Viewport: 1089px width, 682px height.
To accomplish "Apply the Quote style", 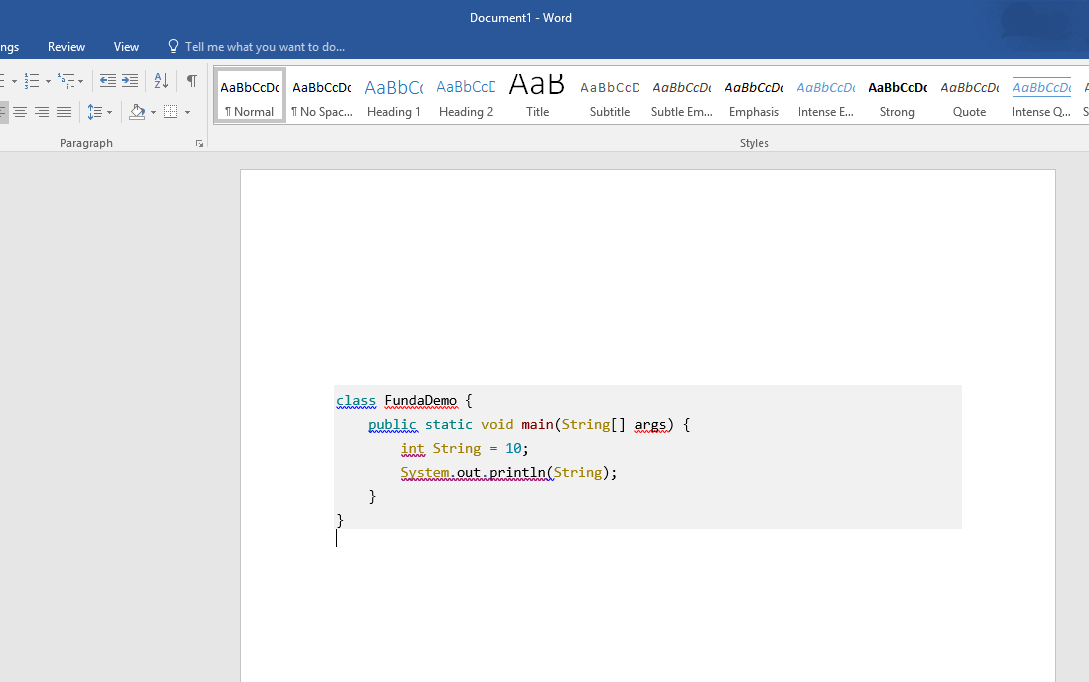I will (x=970, y=97).
